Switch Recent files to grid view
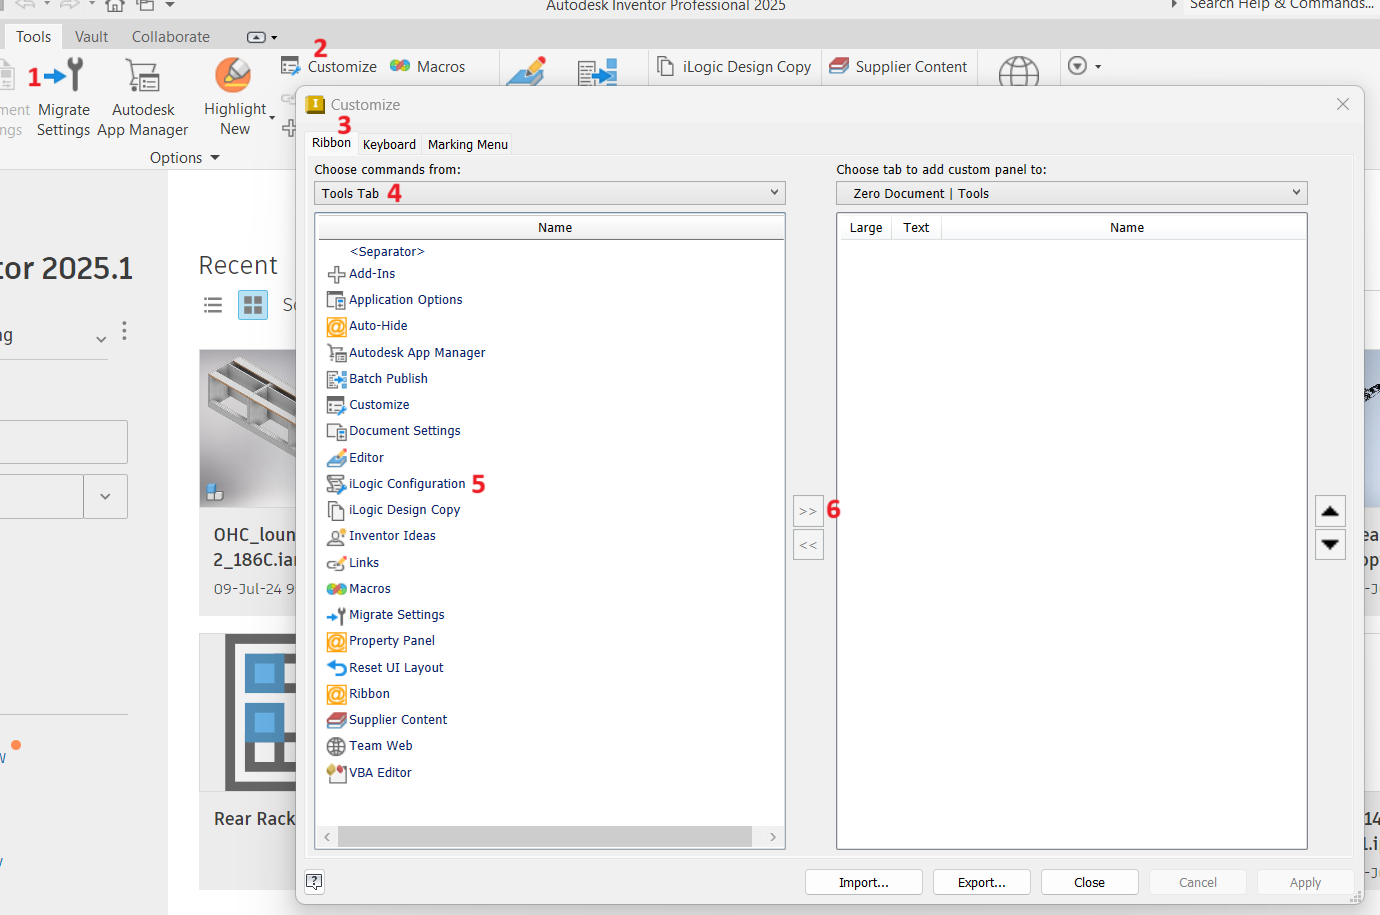The width and height of the screenshot is (1380, 915). pyautogui.click(x=253, y=305)
